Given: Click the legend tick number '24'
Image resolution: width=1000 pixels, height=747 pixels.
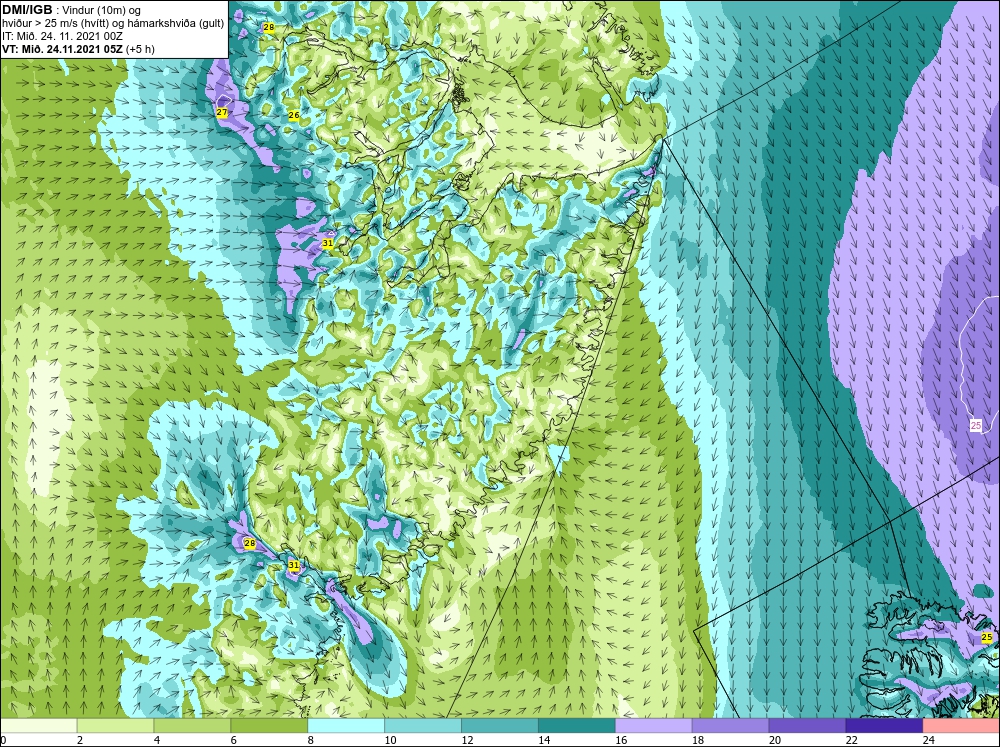Looking at the screenshot, I should pos(928,740).
